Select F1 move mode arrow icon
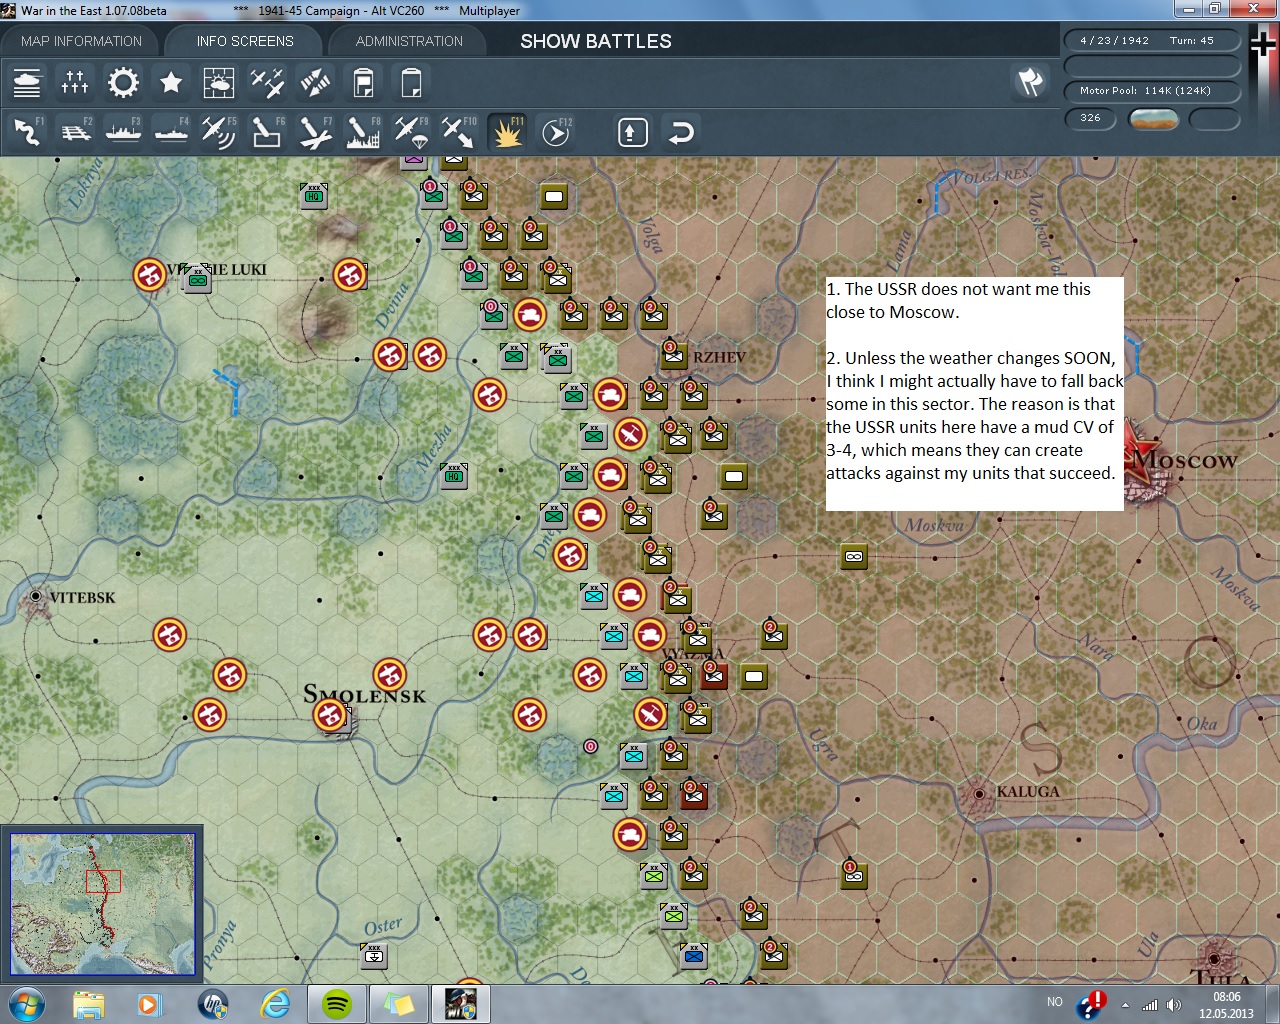1280x1024 pixels. tap(27, 132)
